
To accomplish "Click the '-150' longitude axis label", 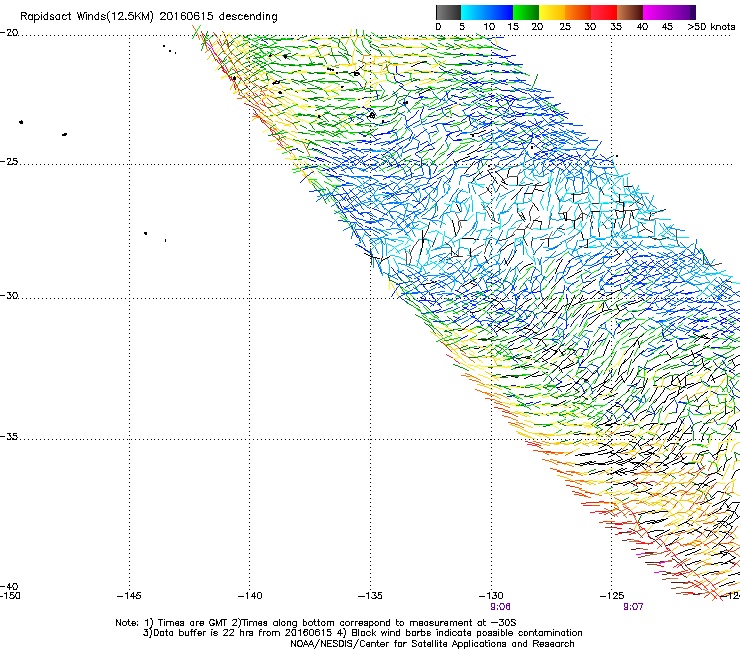I will point(10,596).
